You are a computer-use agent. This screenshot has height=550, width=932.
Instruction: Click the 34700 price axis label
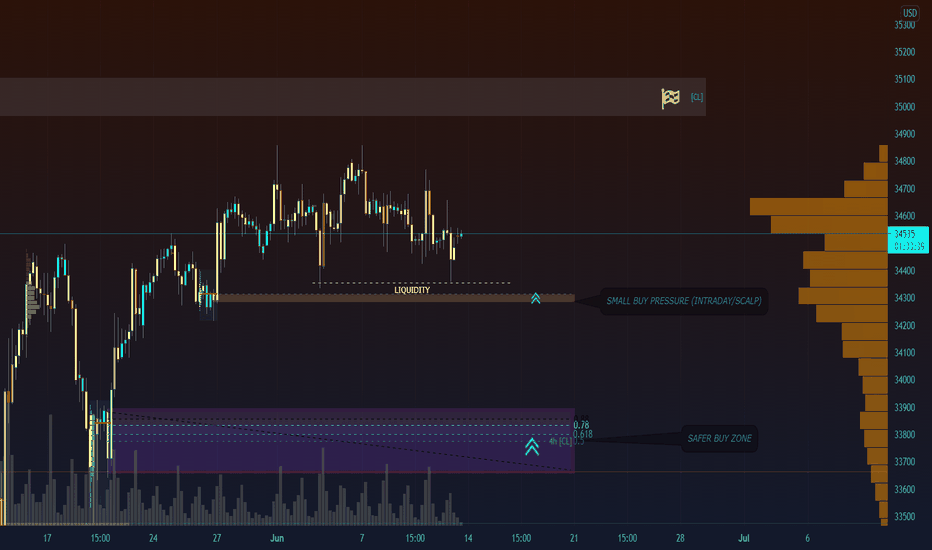coord(905,189)
